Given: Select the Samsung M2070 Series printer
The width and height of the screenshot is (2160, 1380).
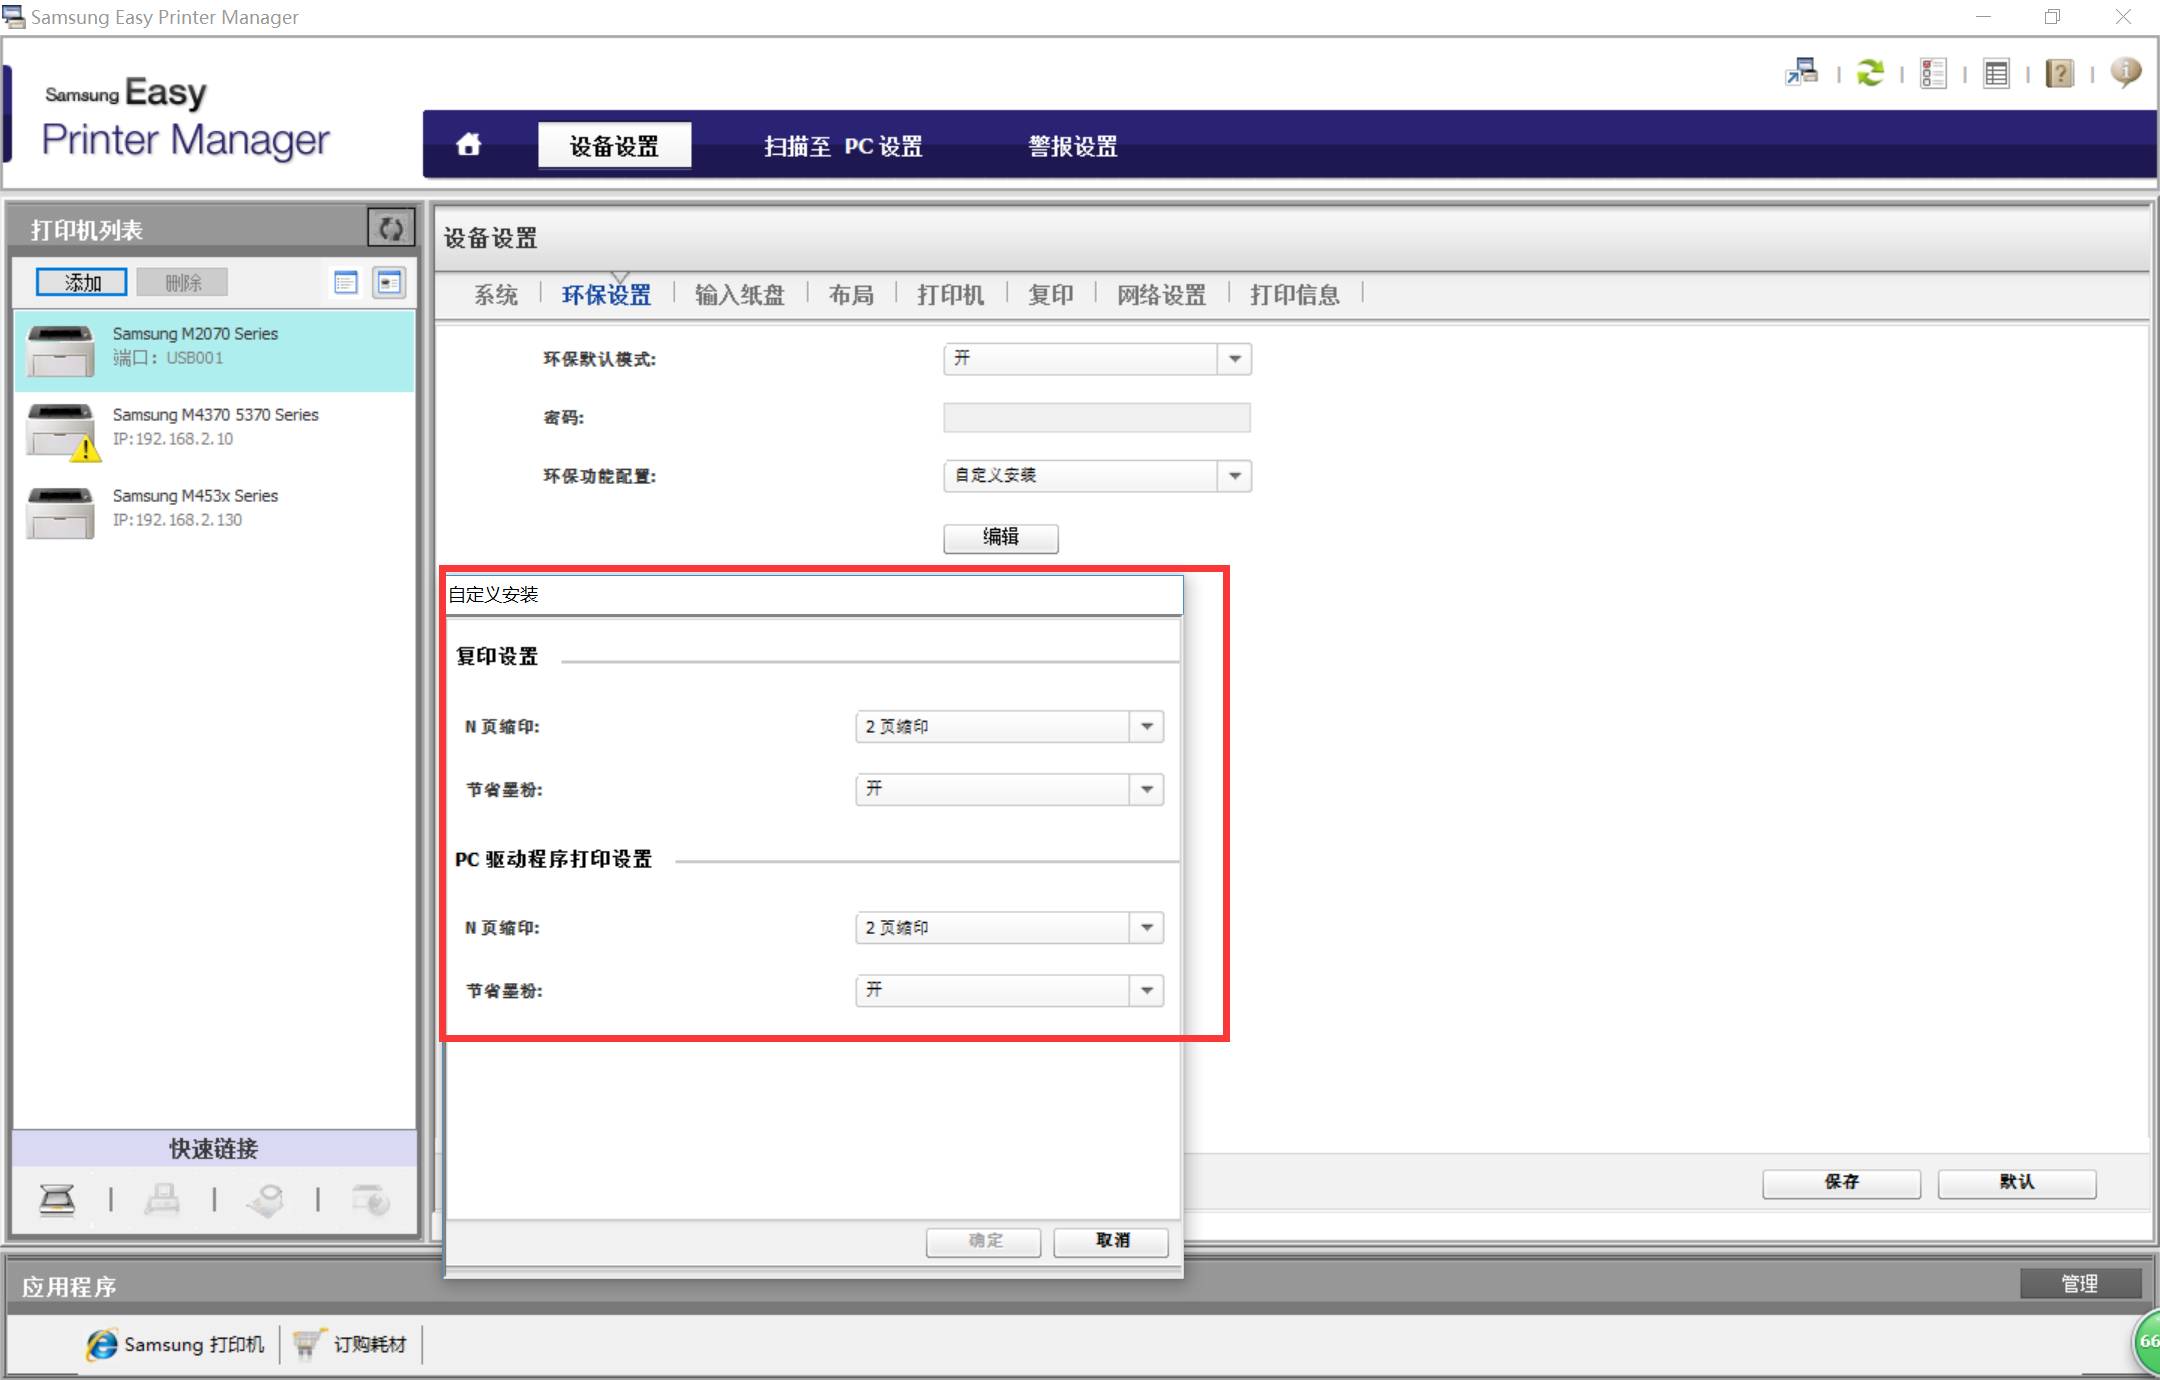Looking at the screenshot, I should point(214,350).
